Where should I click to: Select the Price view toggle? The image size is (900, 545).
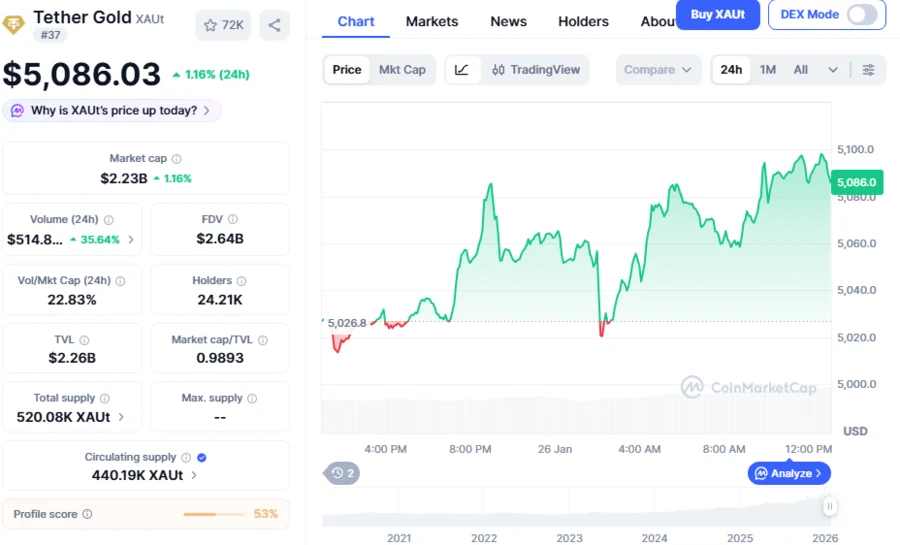[x=347, y=70]
